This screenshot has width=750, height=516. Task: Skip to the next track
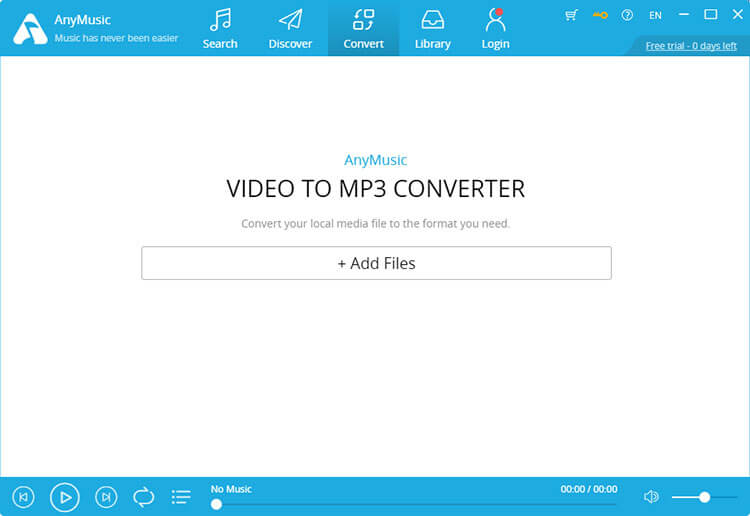pyautogui.click(x=106, y=497)
